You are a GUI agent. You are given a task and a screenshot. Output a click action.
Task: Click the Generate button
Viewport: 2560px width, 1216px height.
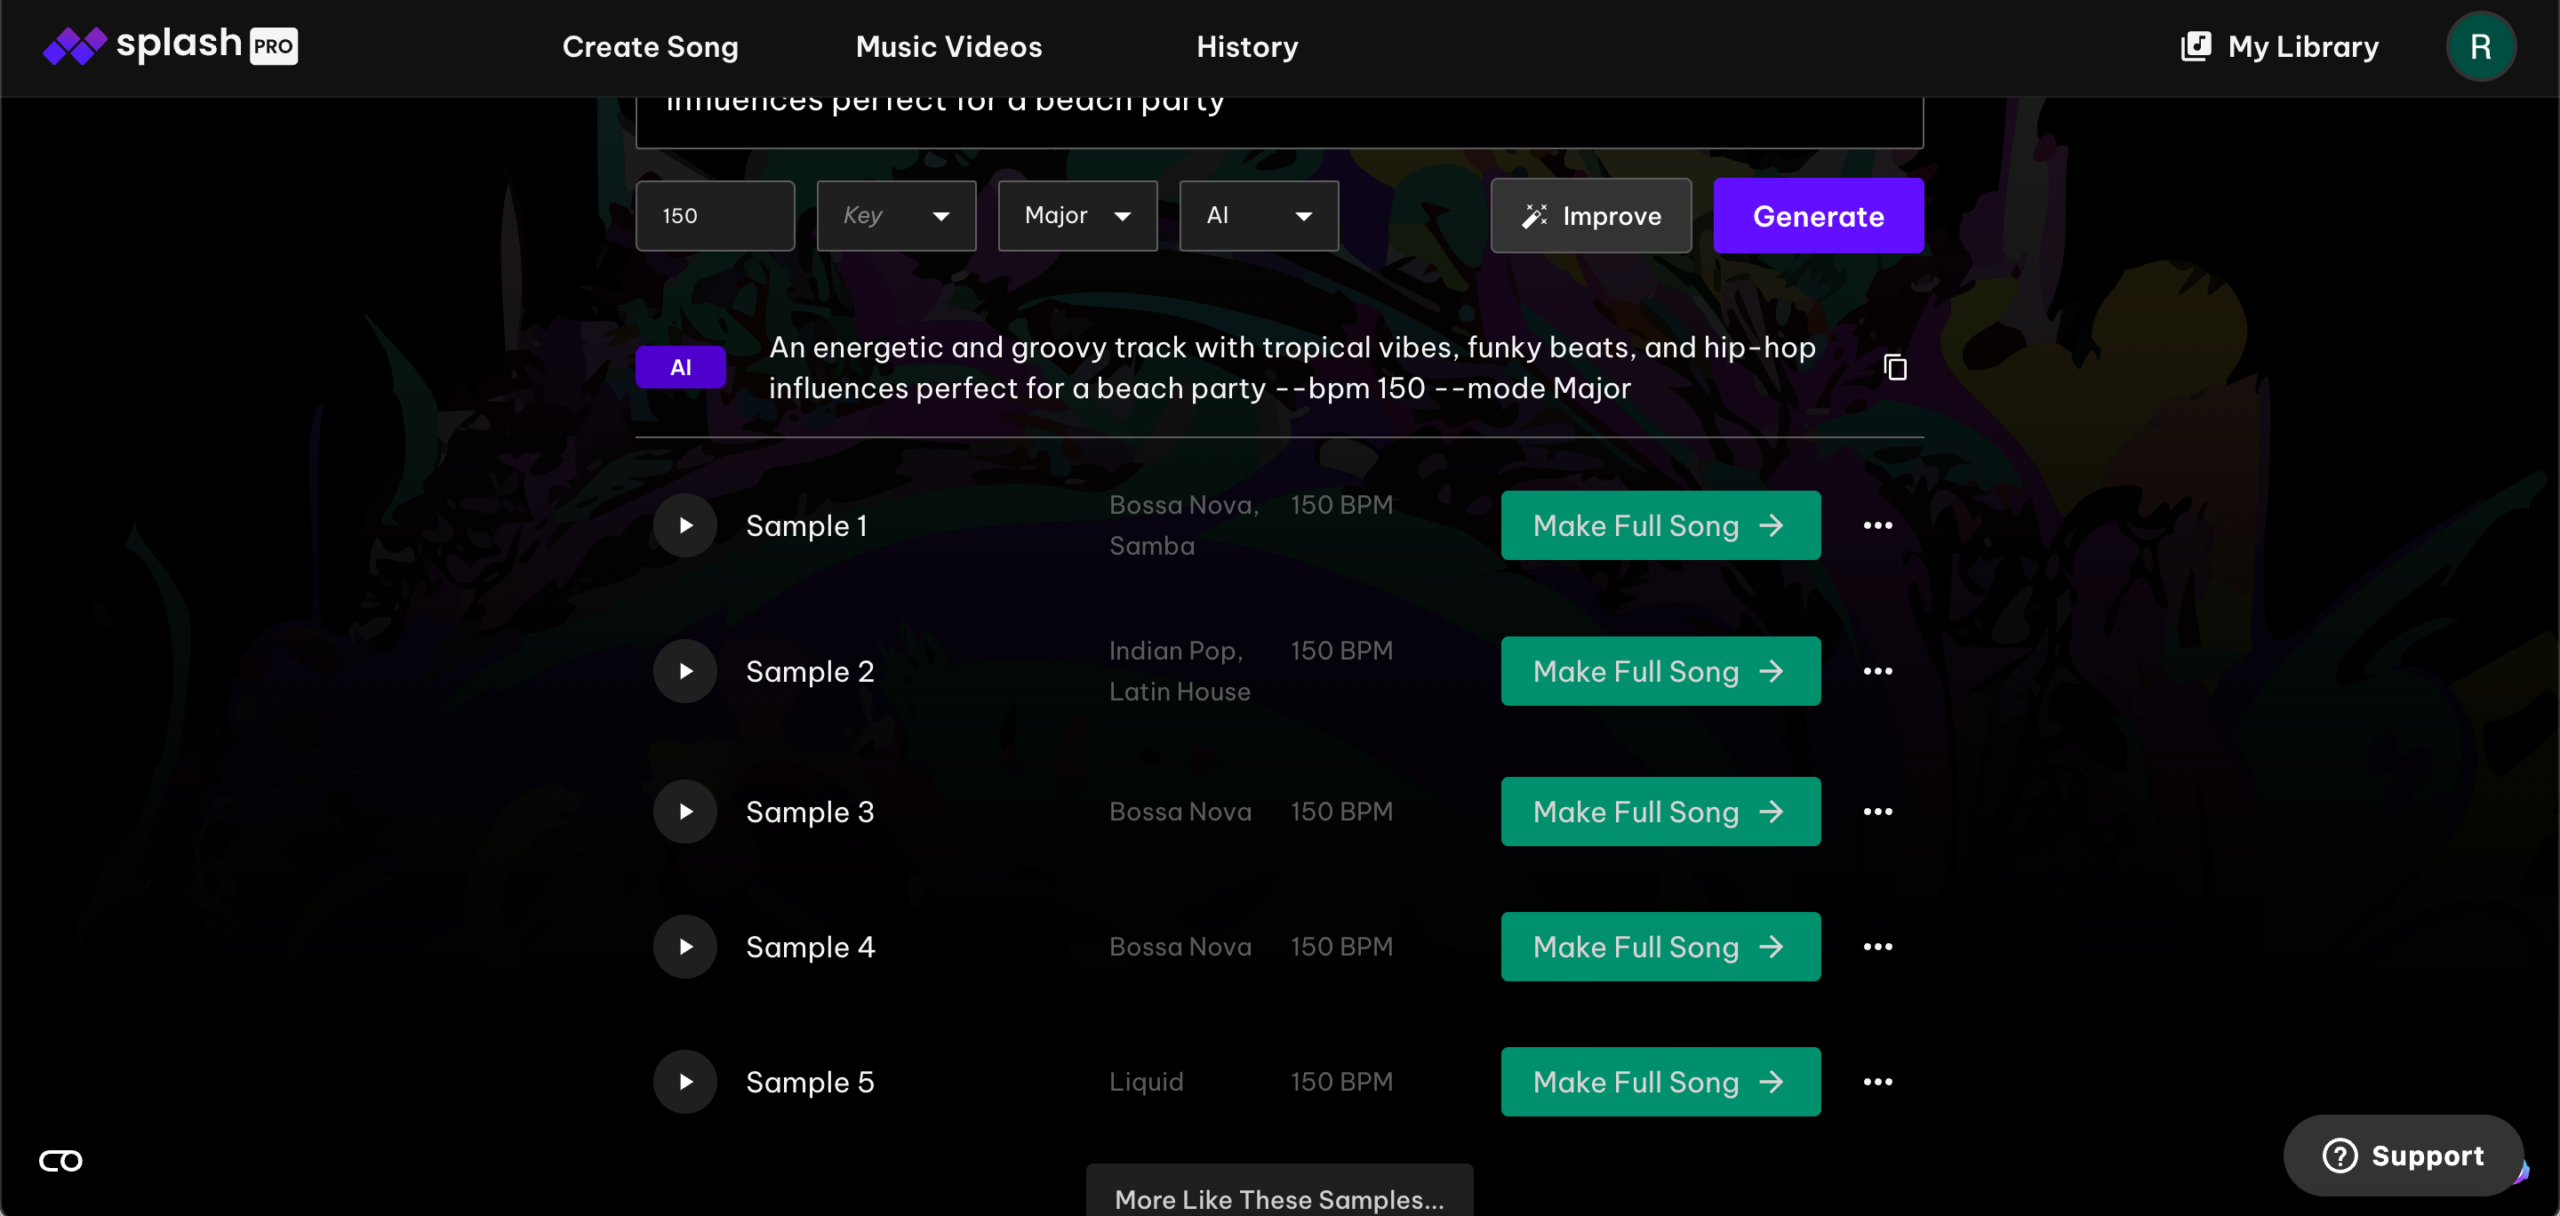1817,215
